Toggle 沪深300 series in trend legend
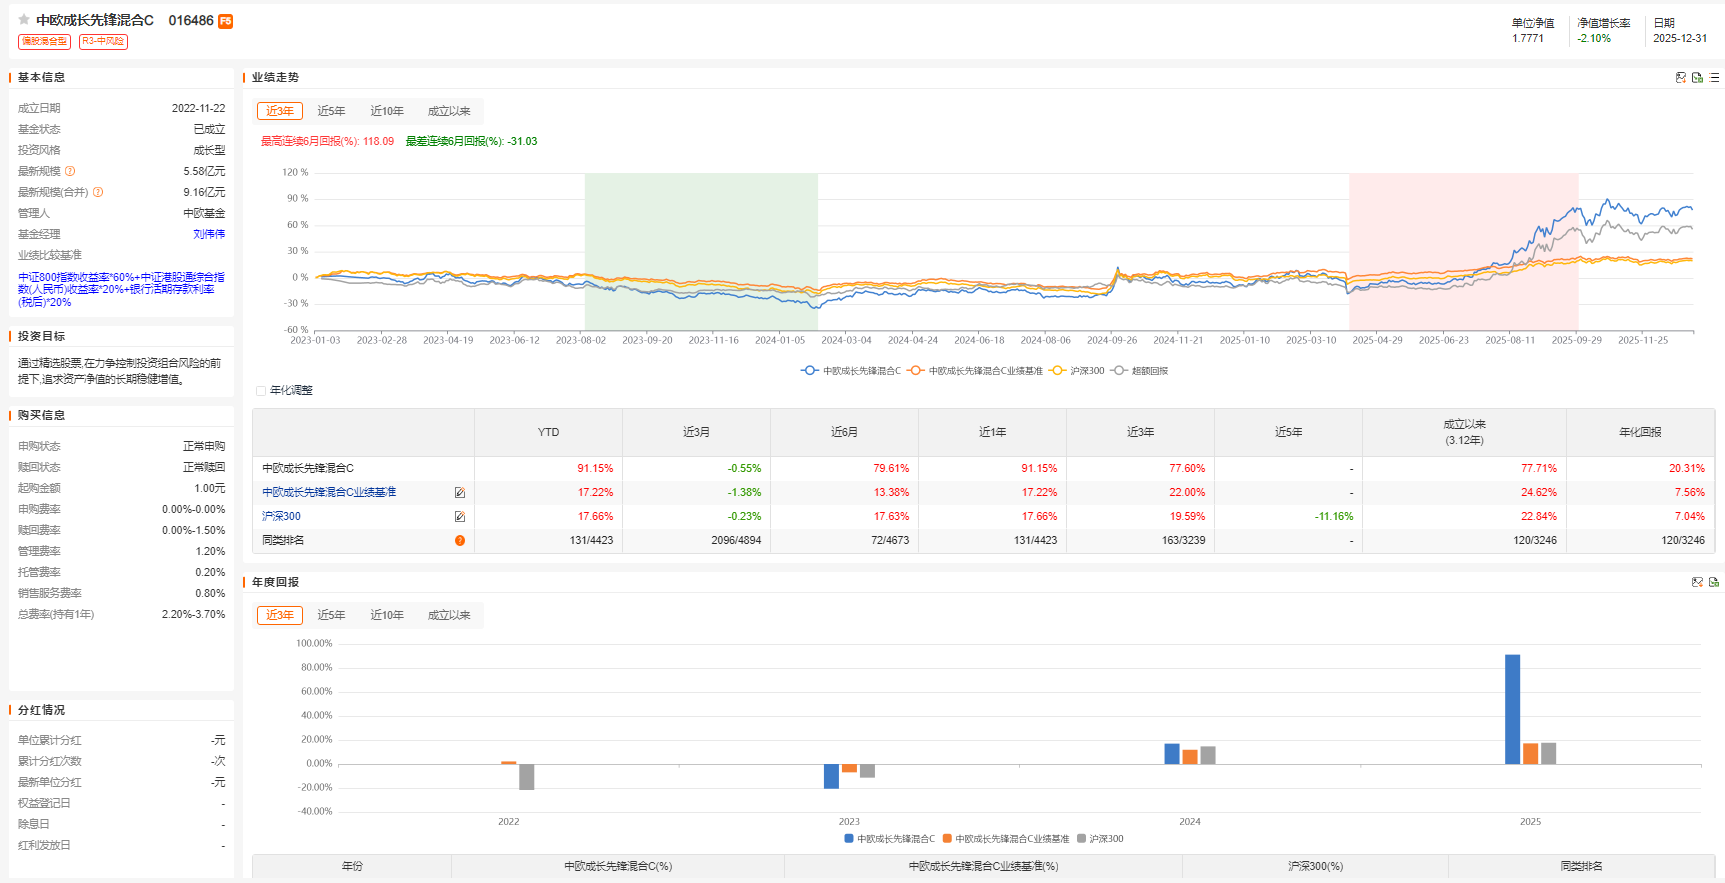1725x883 pixels. [x=1077, y=371]
